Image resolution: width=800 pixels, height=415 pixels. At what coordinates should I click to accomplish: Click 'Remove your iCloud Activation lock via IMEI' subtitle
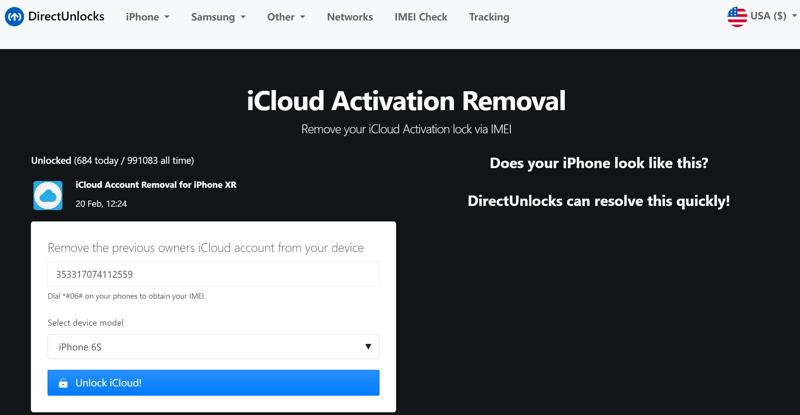click(406, 129)
